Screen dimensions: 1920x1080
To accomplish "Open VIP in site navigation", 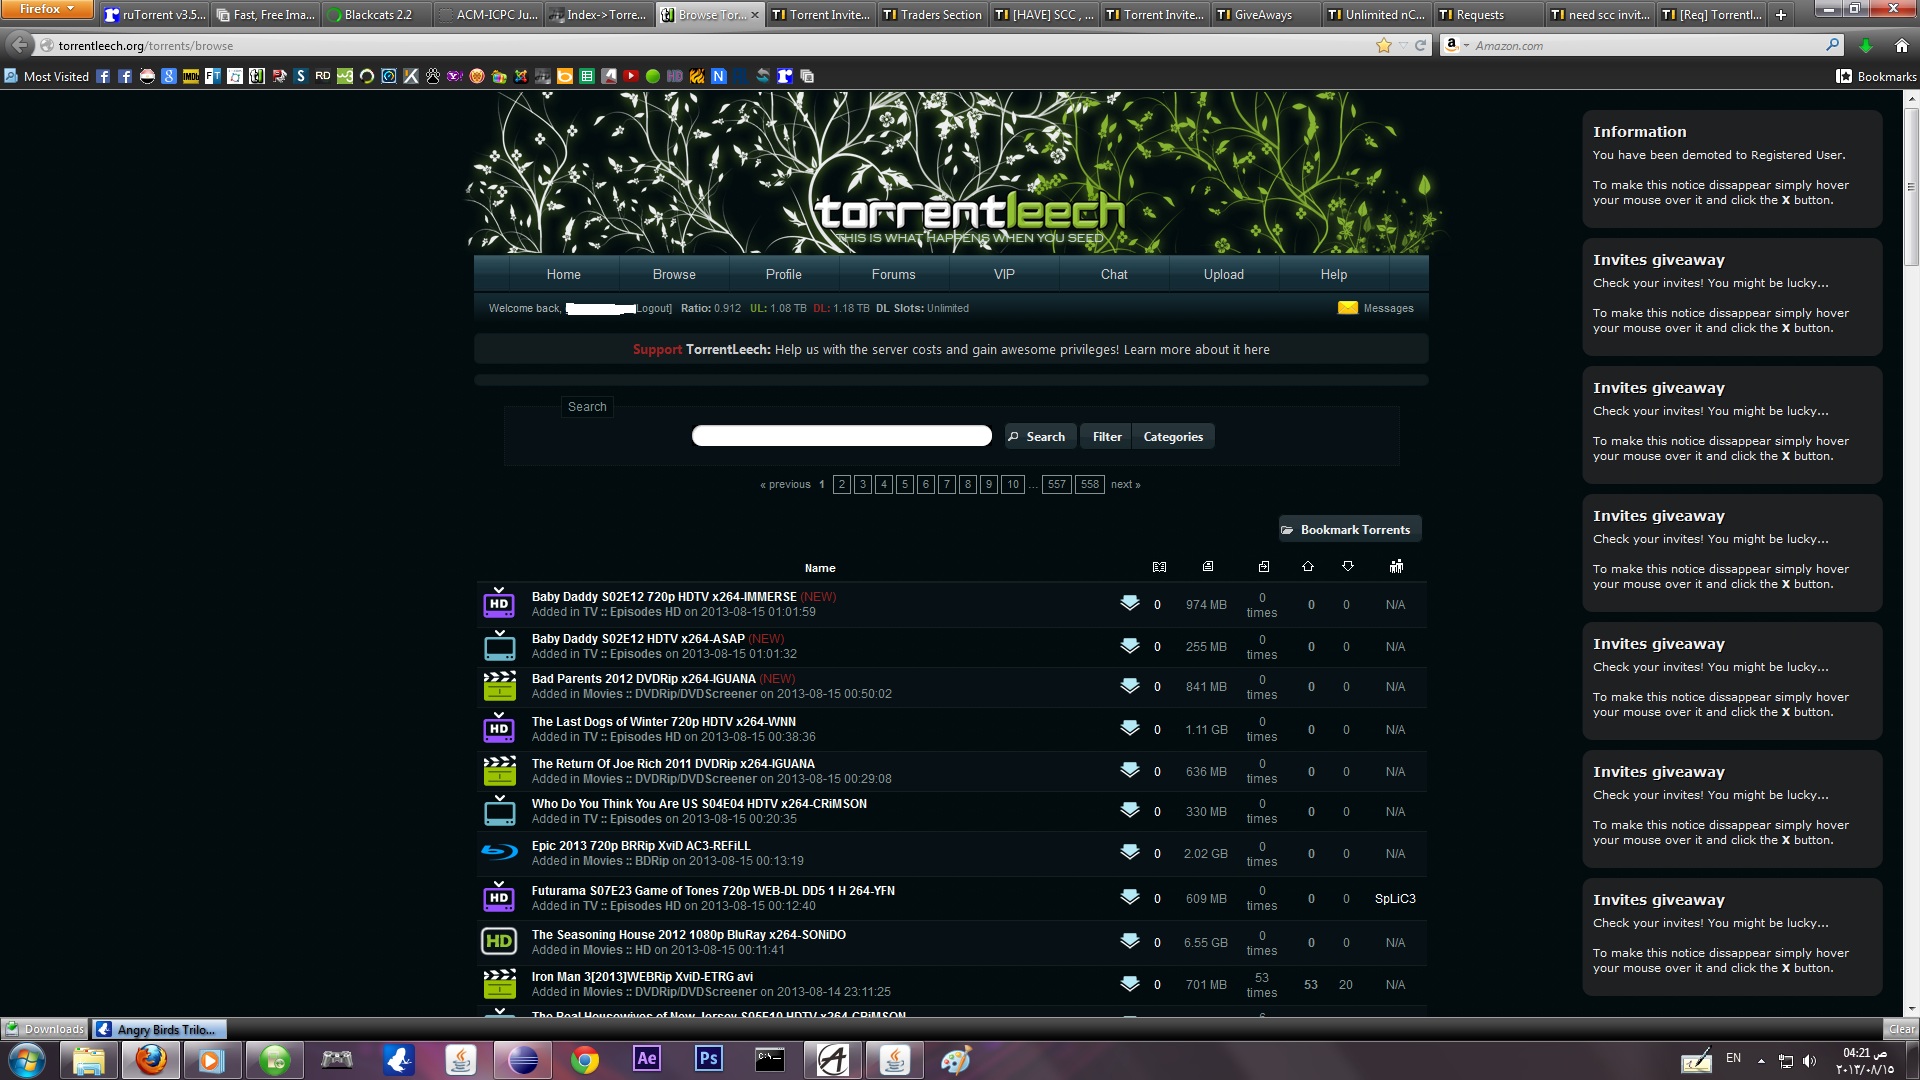I will [1004, 274].
